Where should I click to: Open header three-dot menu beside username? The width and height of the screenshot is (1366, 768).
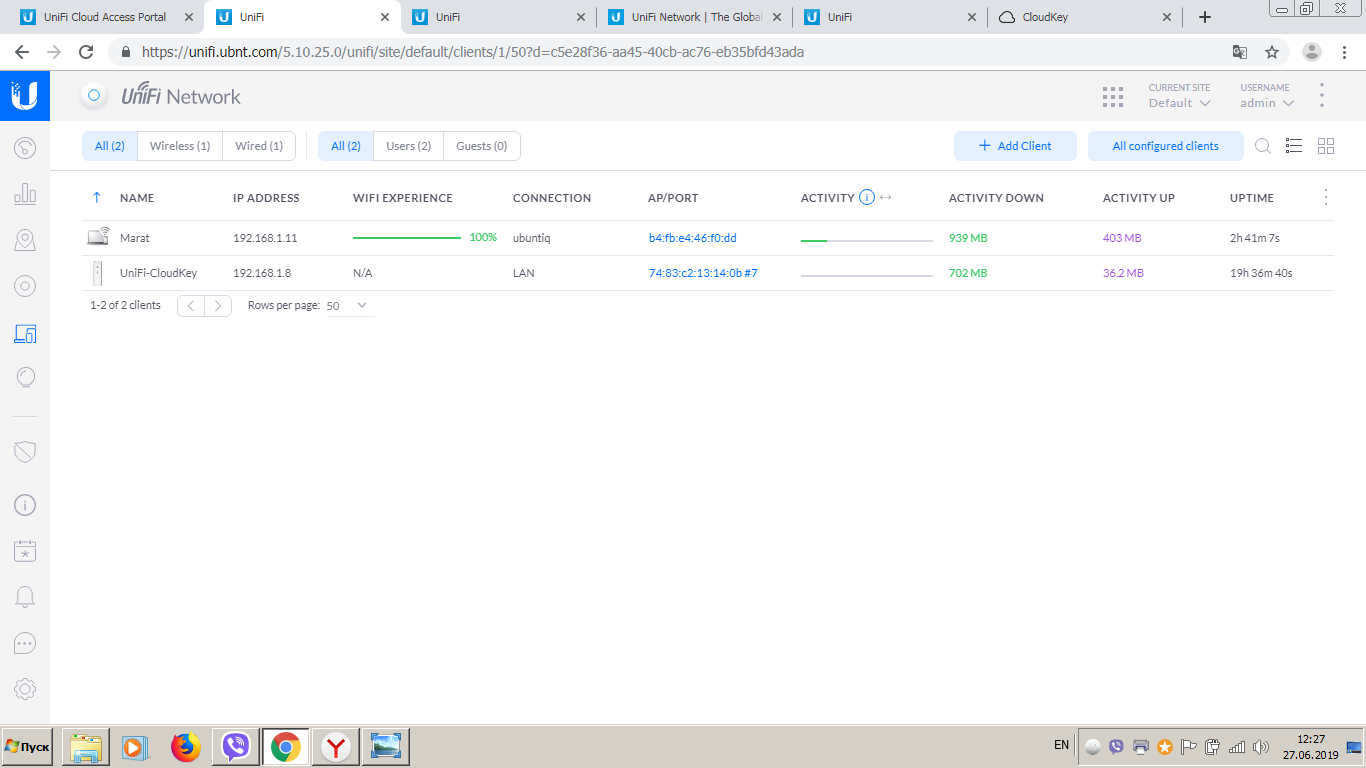coord(1322,96)
